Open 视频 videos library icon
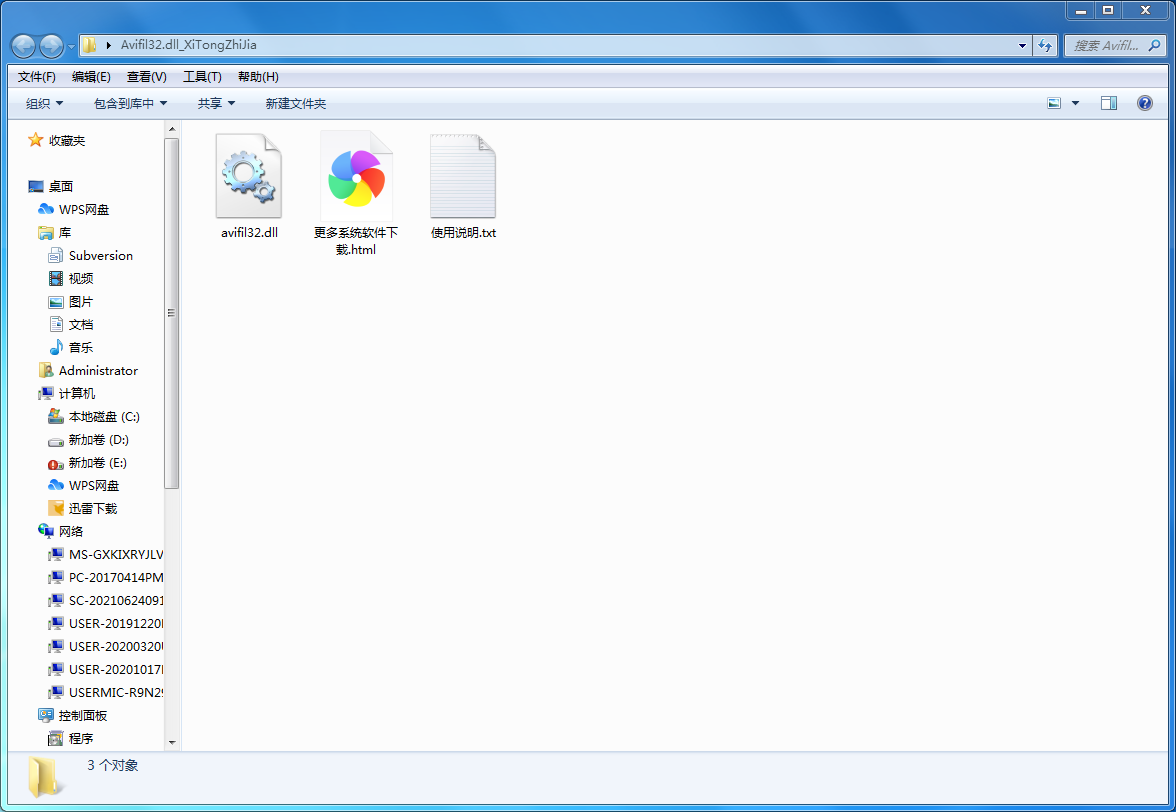This screenshot has height=812, width=1176. pos(56,278)
